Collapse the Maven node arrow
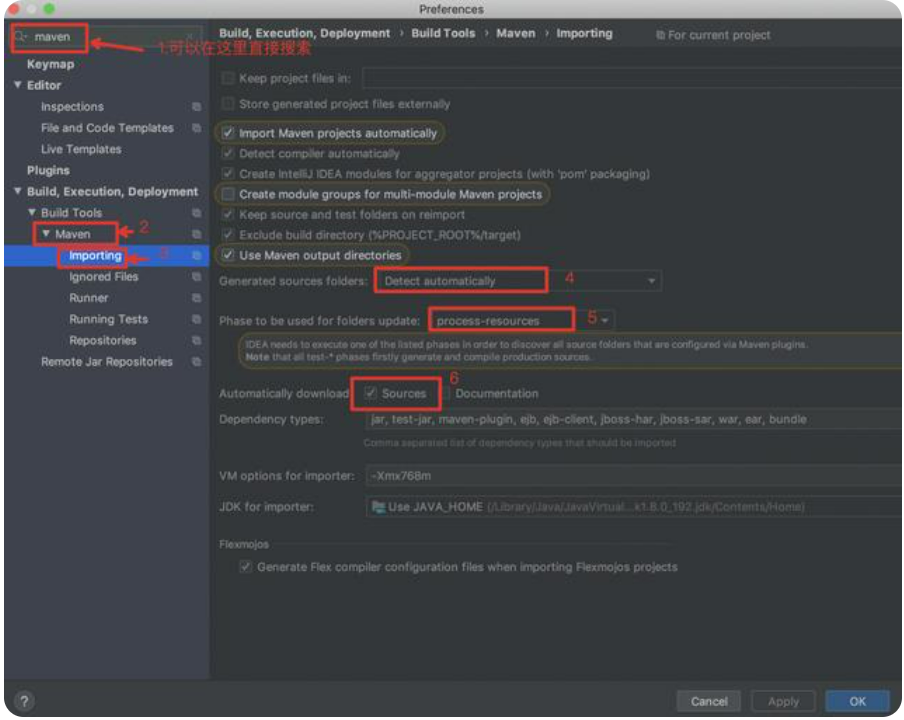Image resolution: width=904 pixels, height=720 pixels. click(x=46, y=234)
